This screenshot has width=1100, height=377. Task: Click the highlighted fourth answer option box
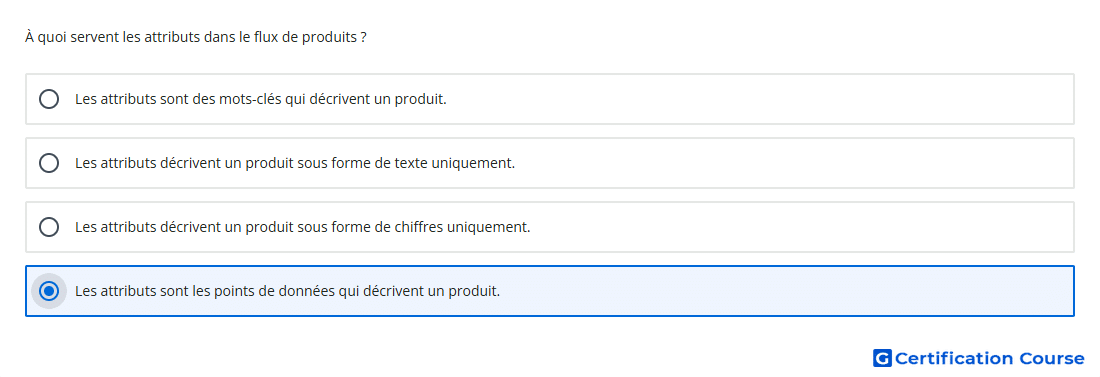(550, 291)
